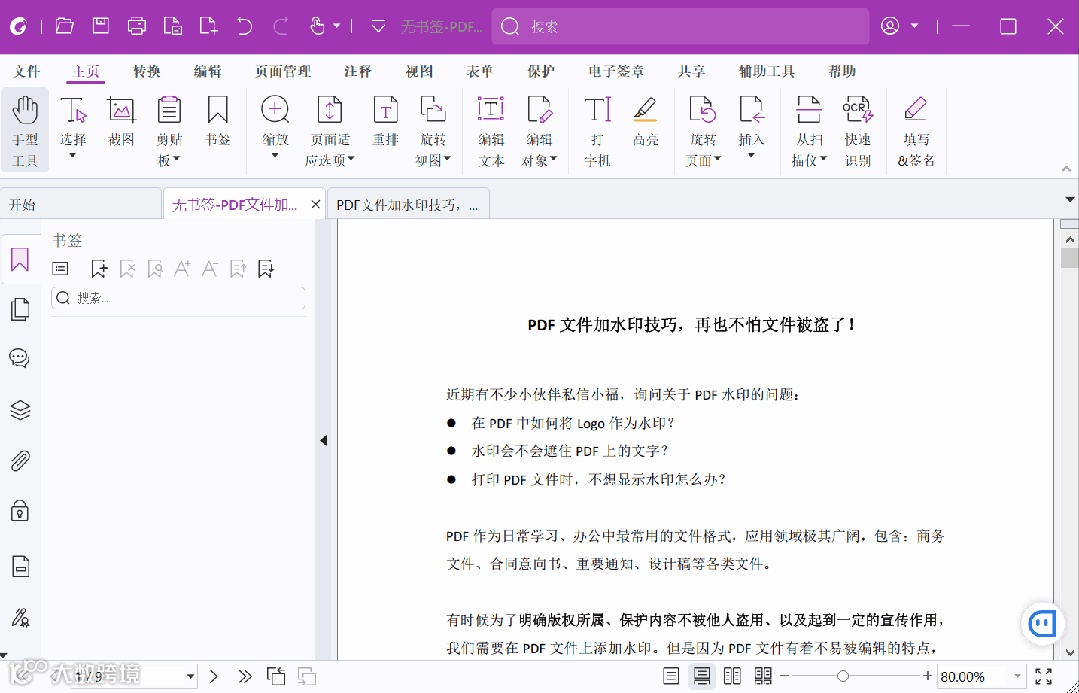This screenshot has width=1079, height=693.
Task: Open the page number dropdown
Action: point(191,676)
